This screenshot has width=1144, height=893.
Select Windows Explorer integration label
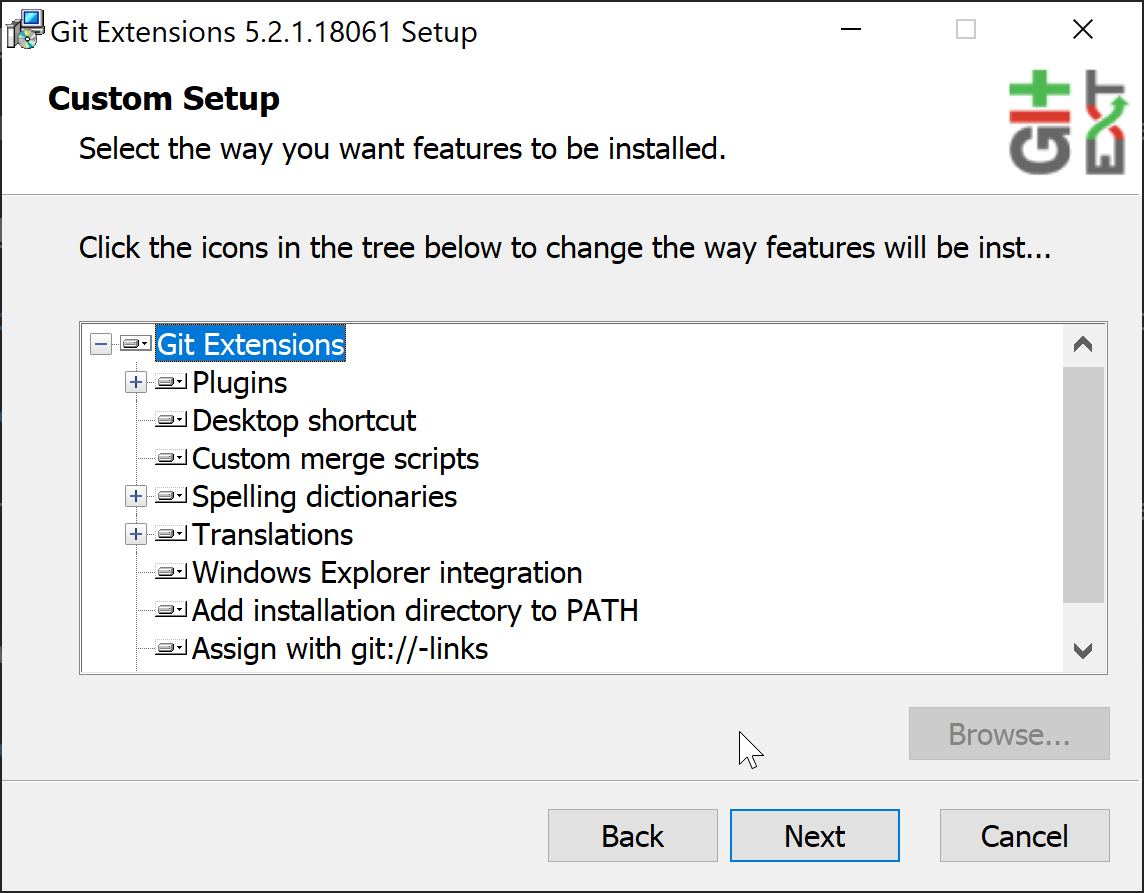click(387, 573)
